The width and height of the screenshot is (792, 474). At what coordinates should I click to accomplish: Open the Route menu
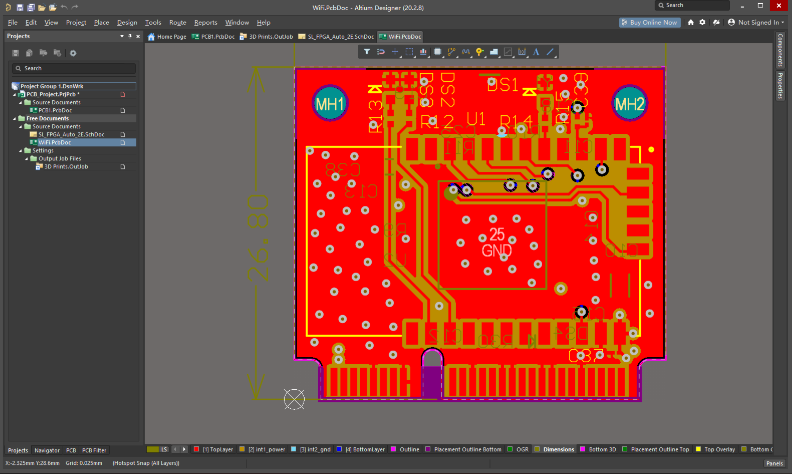pos(178,22)
